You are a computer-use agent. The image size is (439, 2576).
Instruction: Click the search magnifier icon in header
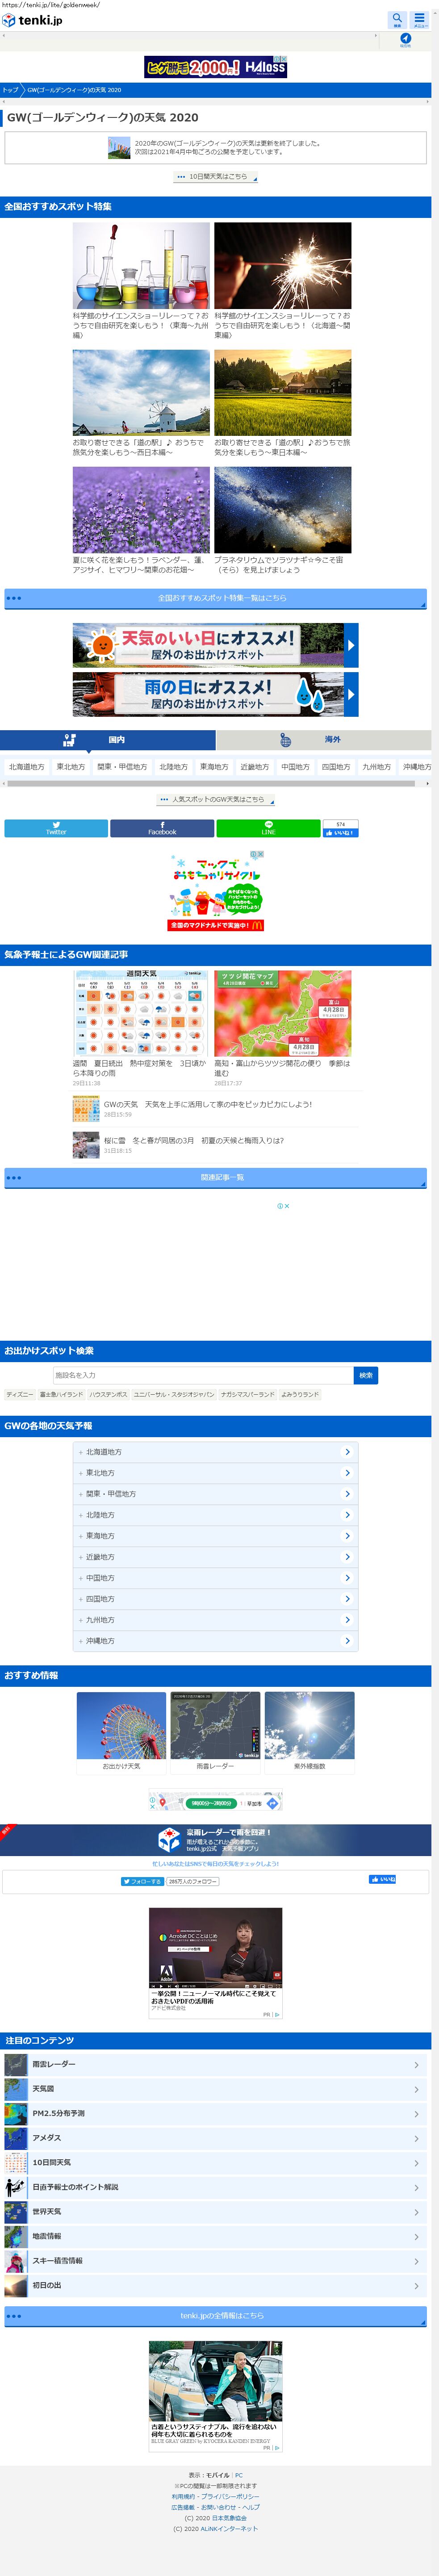pos(397,19)
